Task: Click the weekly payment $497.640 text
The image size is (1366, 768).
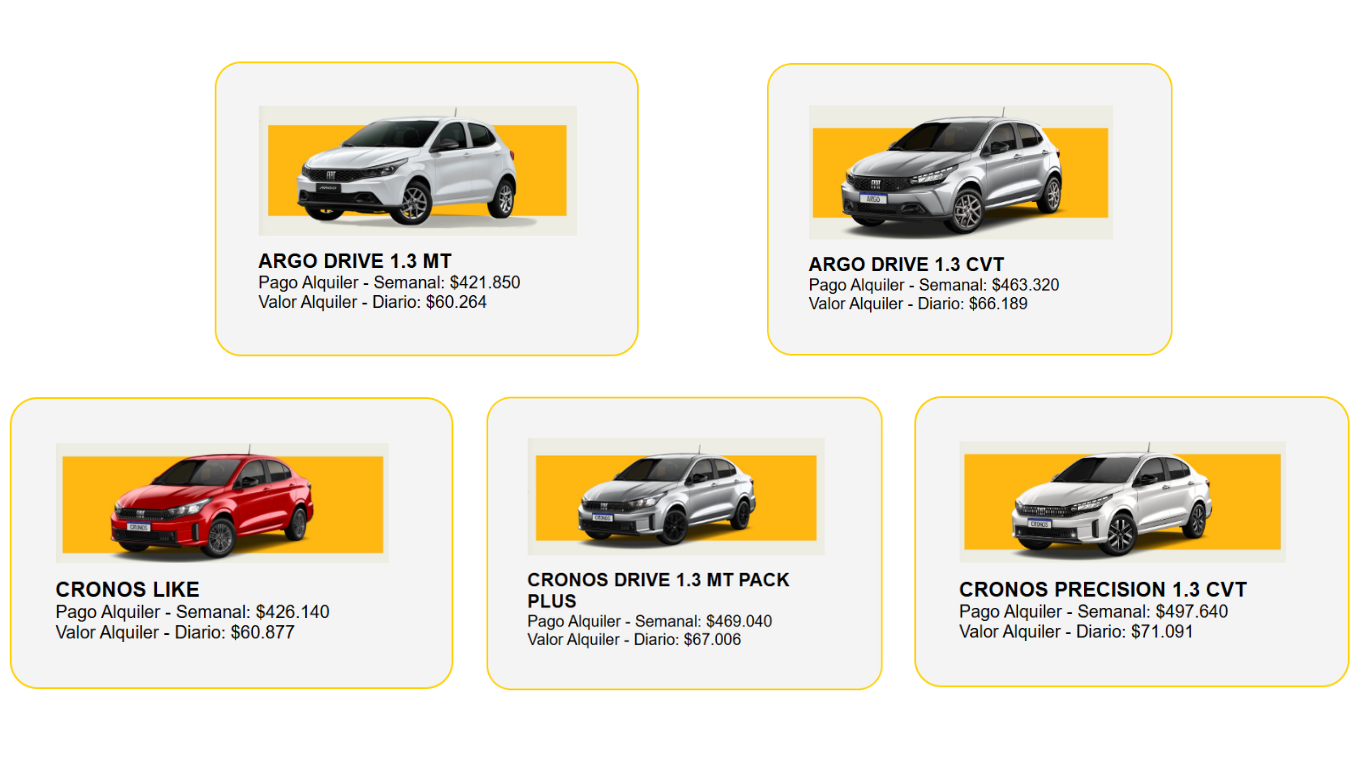Action: (x=1094, y=611)
